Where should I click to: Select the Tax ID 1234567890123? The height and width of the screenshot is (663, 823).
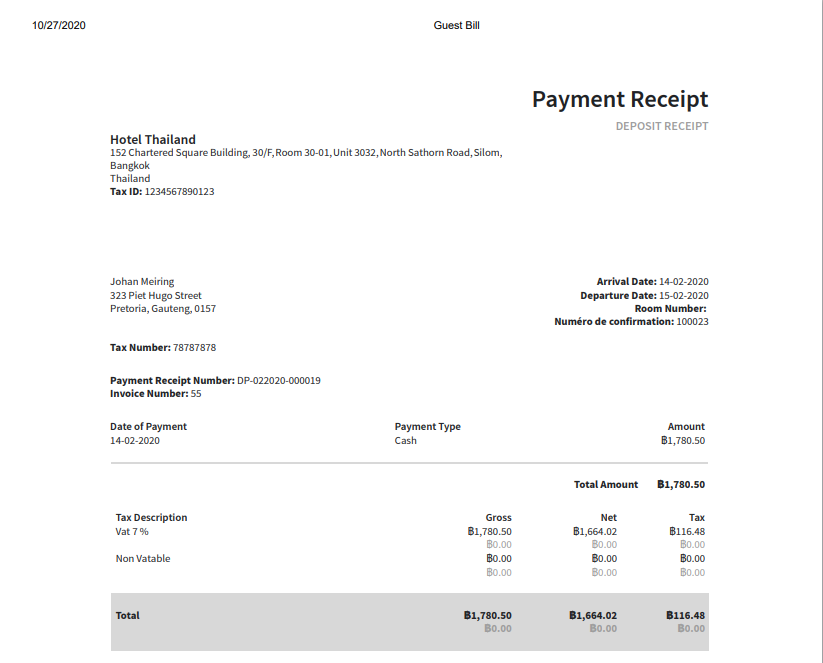[x=162, y=192]
